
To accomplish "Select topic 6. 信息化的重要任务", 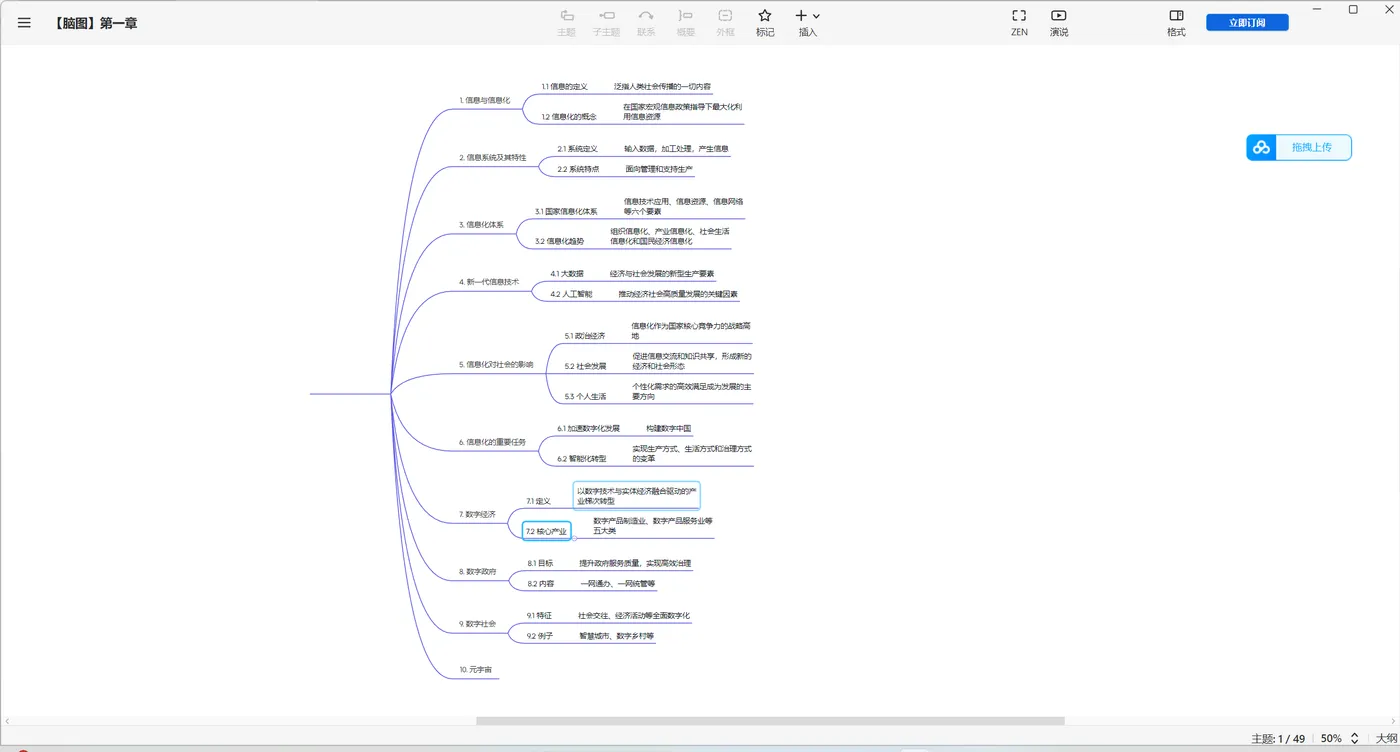I will click(492, 442).
